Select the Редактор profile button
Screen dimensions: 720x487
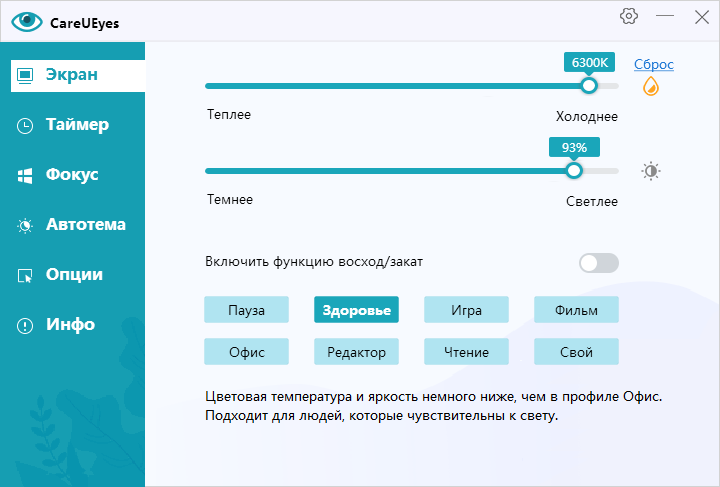(x=356, y=352)
